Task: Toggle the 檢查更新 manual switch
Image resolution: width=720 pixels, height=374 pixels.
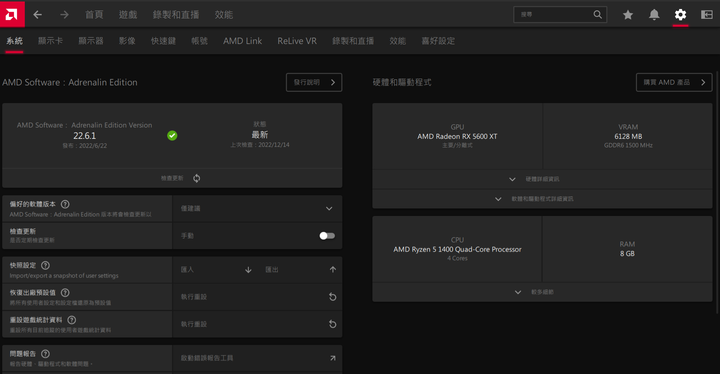Action: [327, 236]
